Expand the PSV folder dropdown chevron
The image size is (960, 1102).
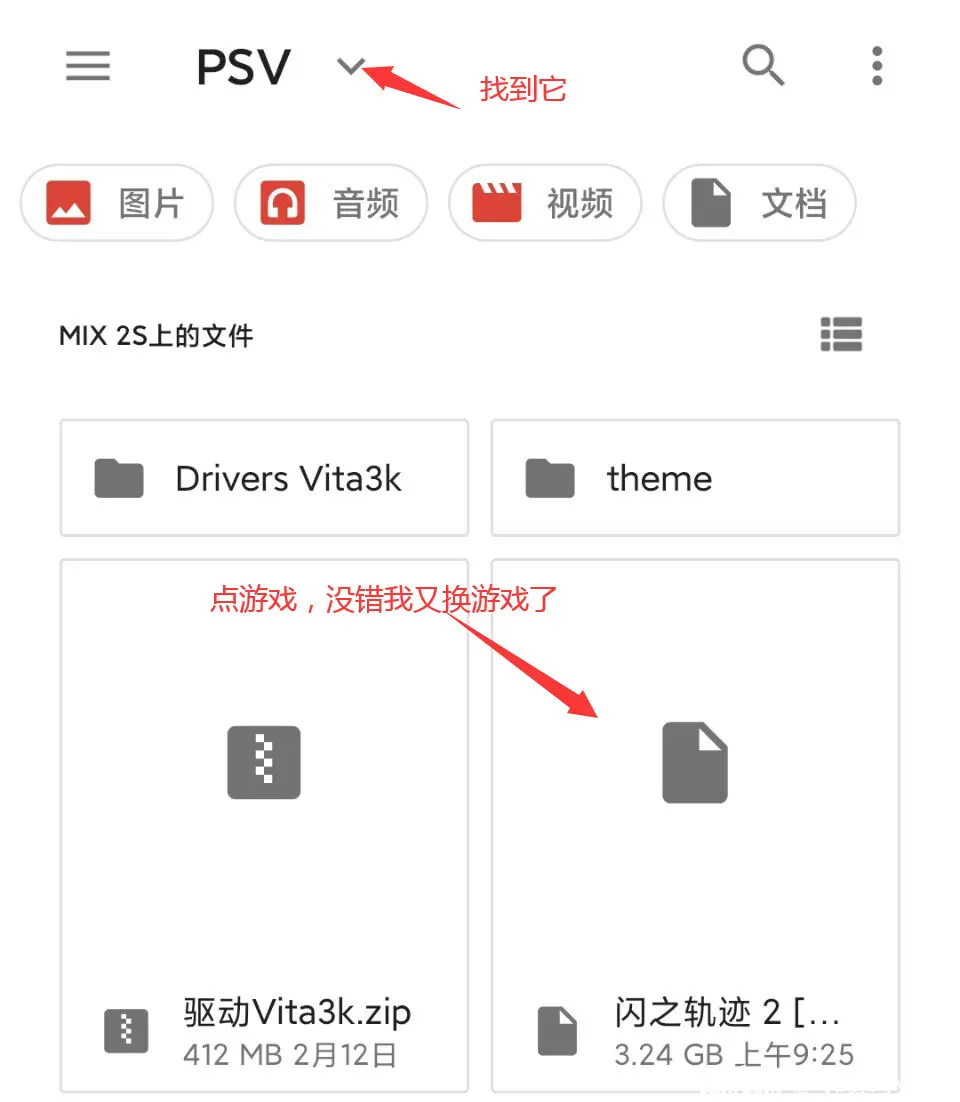pyautogui.click(x=351, y=66)
